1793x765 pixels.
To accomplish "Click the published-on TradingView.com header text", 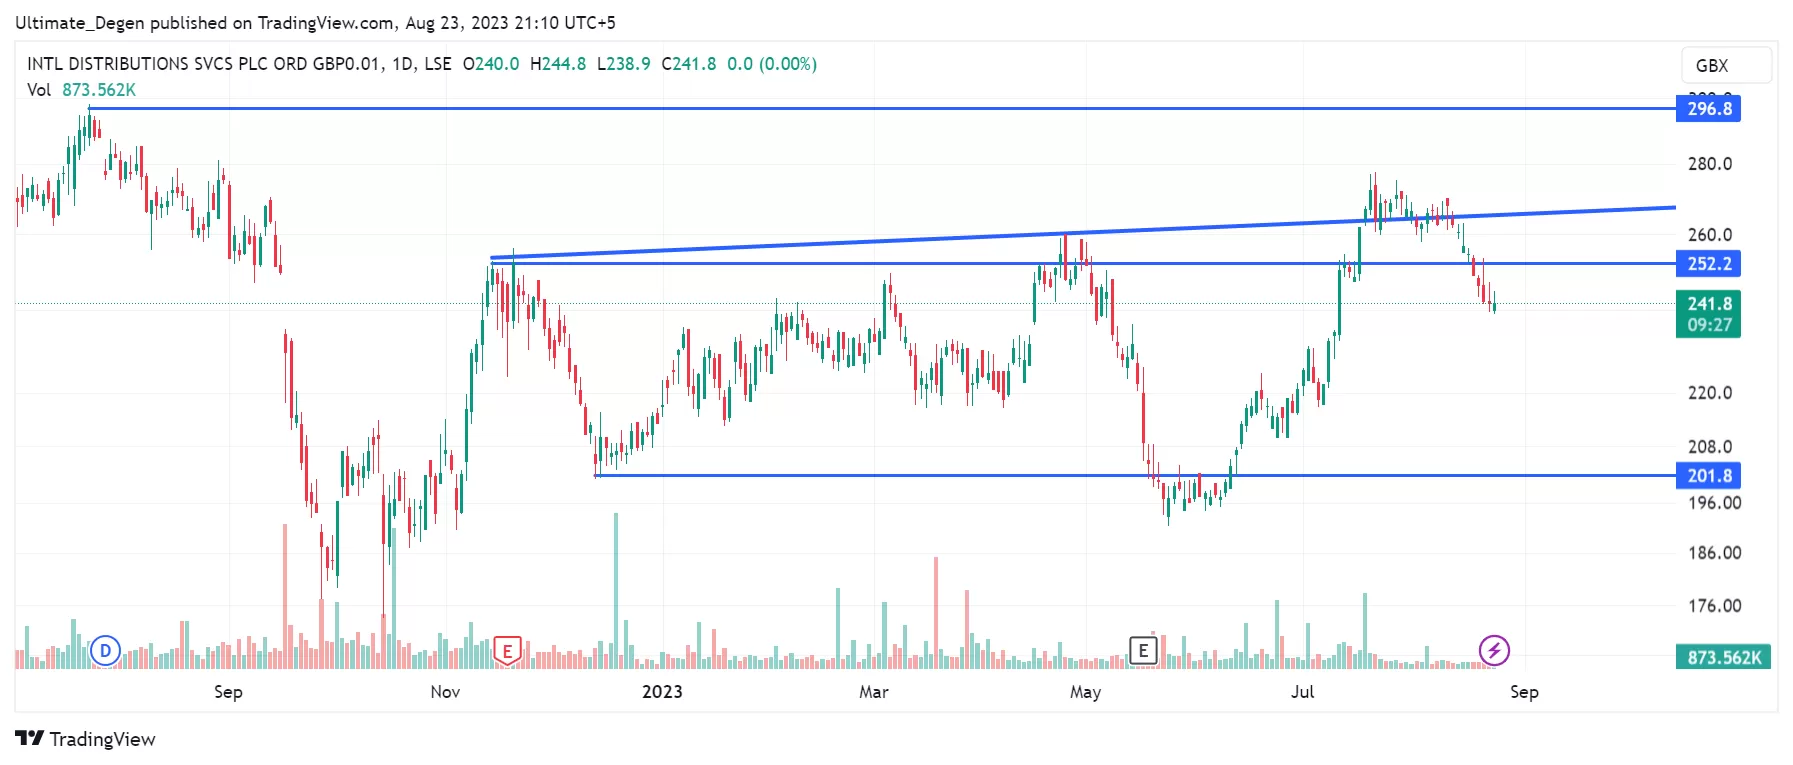I will pyautogui.click(x=315, y=22).
